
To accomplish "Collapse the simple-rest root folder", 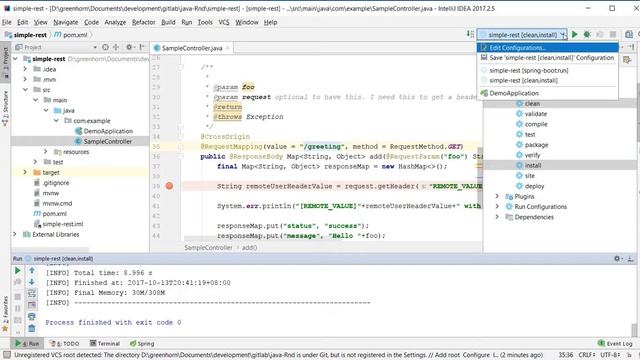I will [x=16, y=59].
